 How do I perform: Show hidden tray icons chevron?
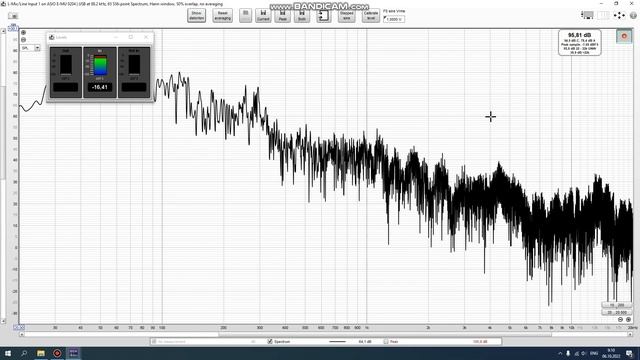pyautogui.click(x=560, y=353)
